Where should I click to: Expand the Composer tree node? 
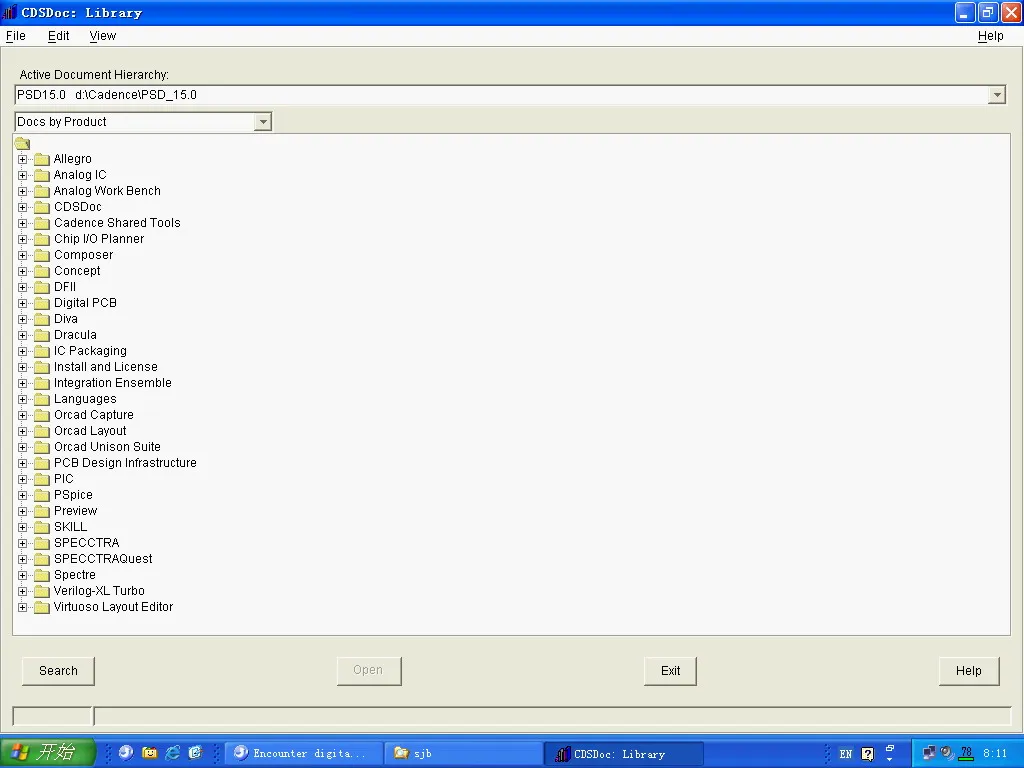pyautogui.click(x=22, y=255)
